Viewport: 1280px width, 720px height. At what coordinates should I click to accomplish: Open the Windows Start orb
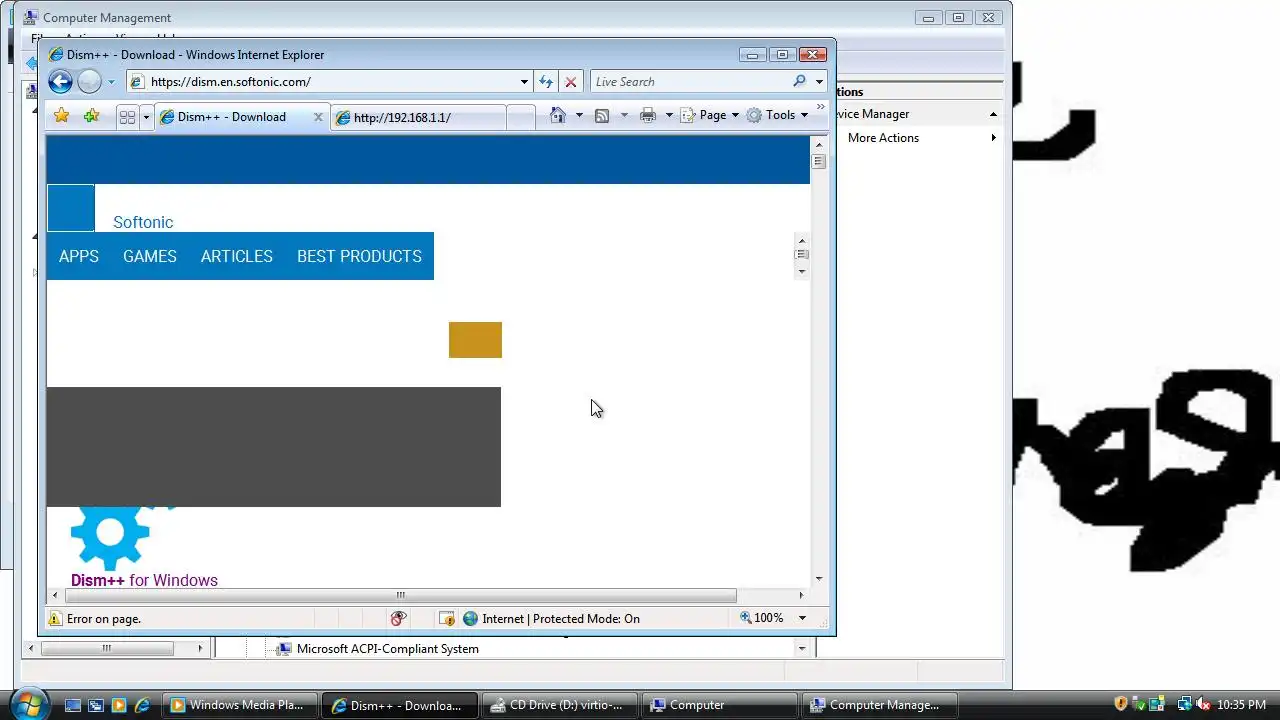27,703
